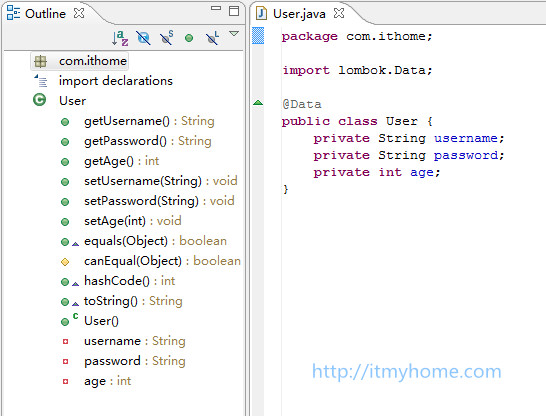Image resolution: width=546 pixels, height=416 pixels.
Task: Click the Outline view icon
Action: click(x=13, y=13)
